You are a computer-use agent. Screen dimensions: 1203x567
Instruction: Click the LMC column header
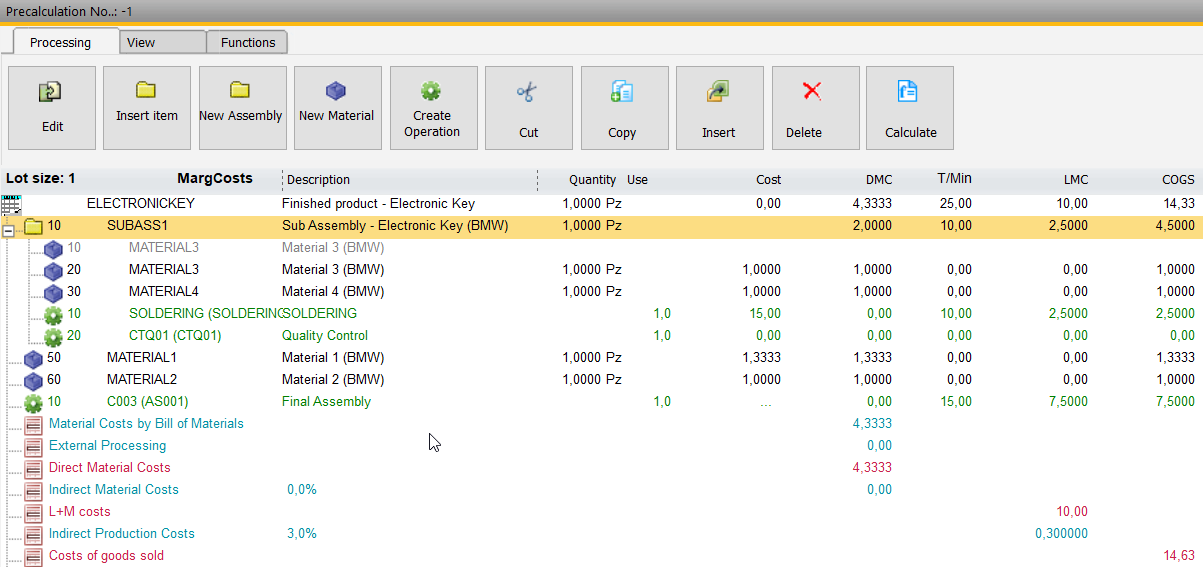click(x=1076, y=180)
